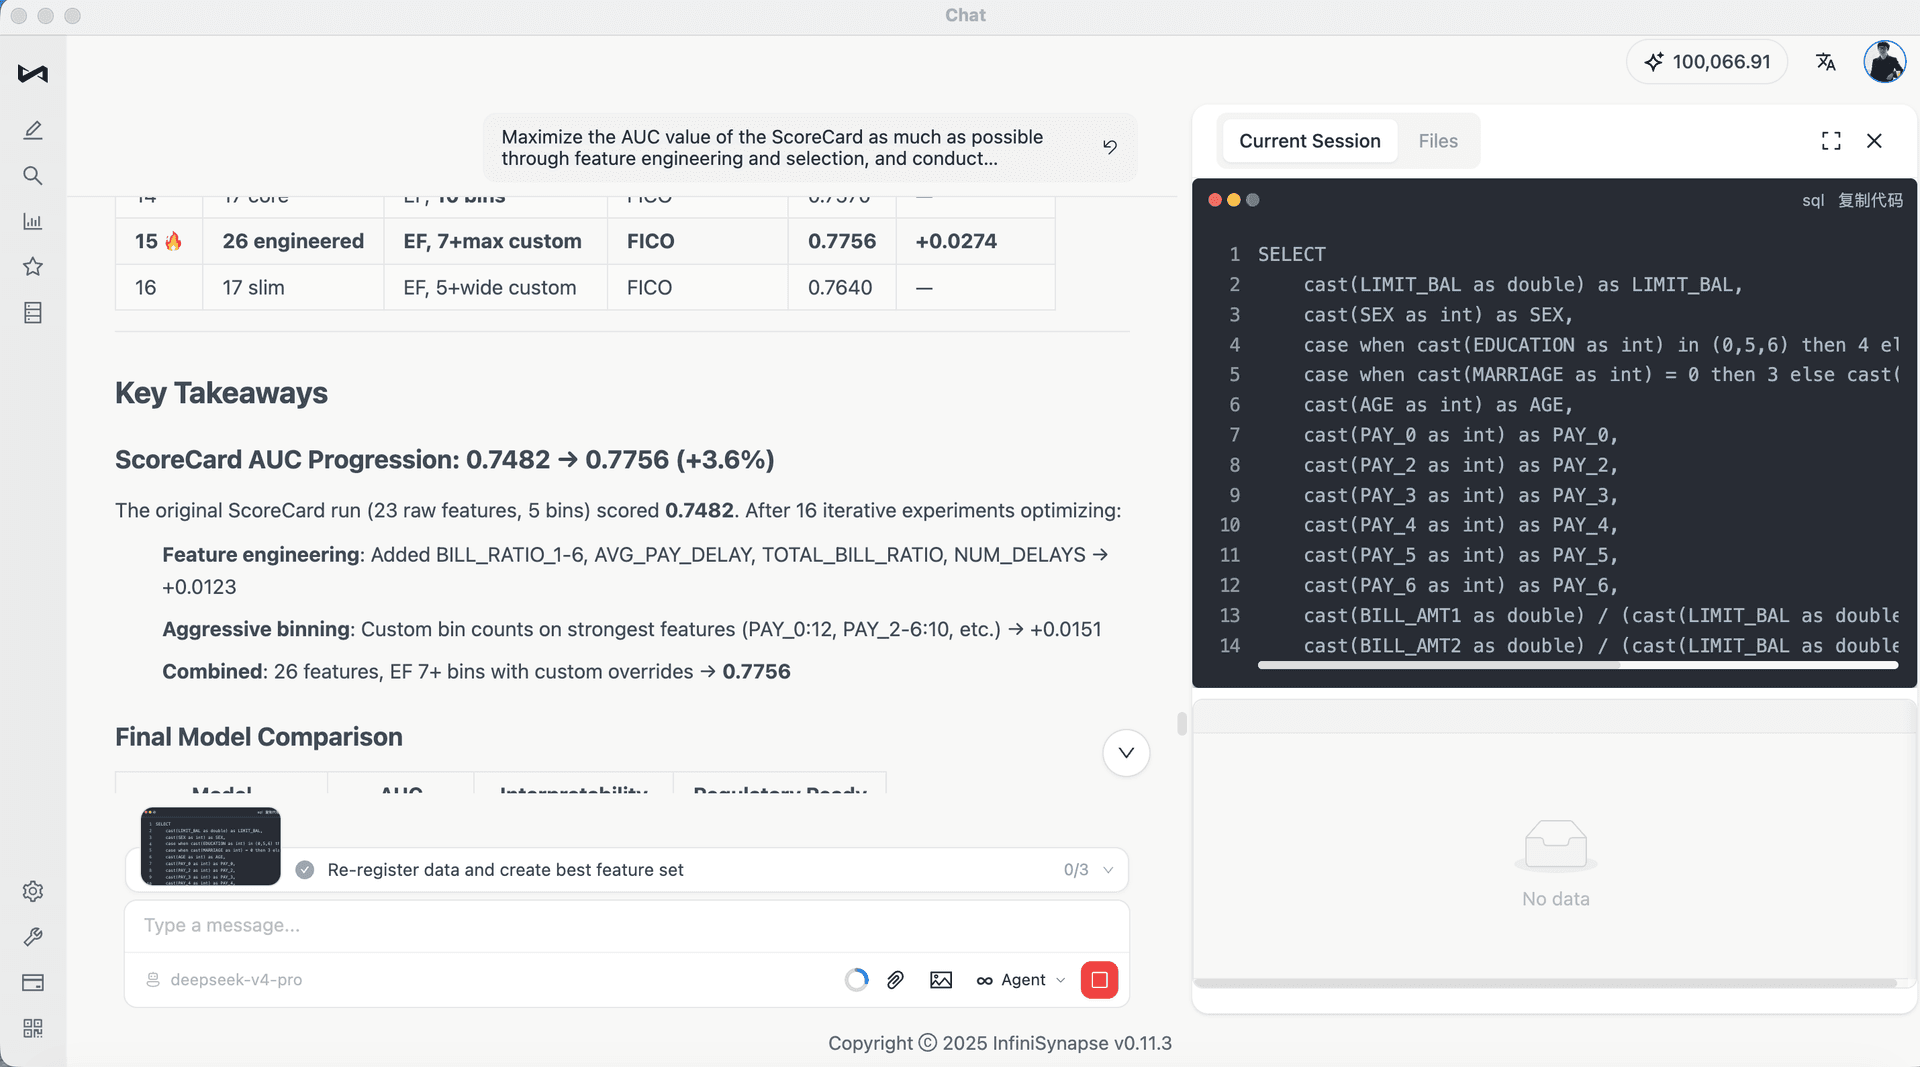Viewport: 1920px width, 1067px height.
Task: Switch language with translate icon
Action: point(1826,62)
